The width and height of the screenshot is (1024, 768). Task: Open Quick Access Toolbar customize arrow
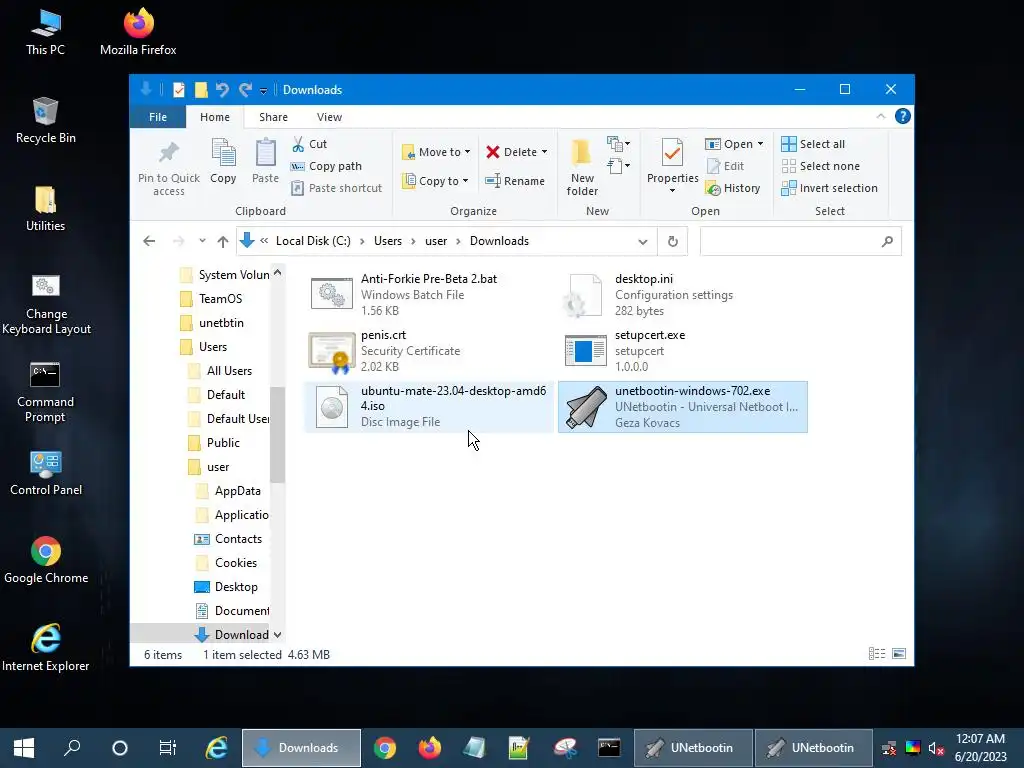263,90
